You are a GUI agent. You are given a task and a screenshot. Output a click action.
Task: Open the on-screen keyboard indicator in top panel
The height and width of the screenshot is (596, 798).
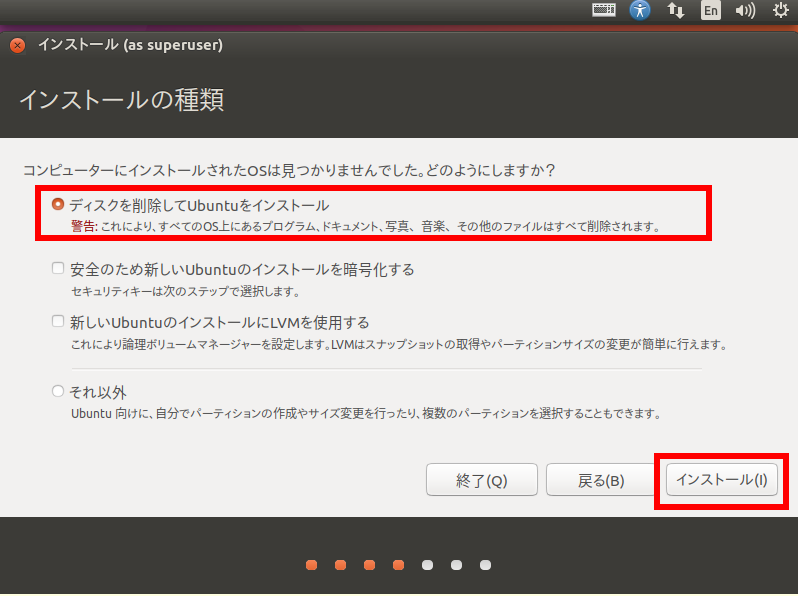coord(604,10)
